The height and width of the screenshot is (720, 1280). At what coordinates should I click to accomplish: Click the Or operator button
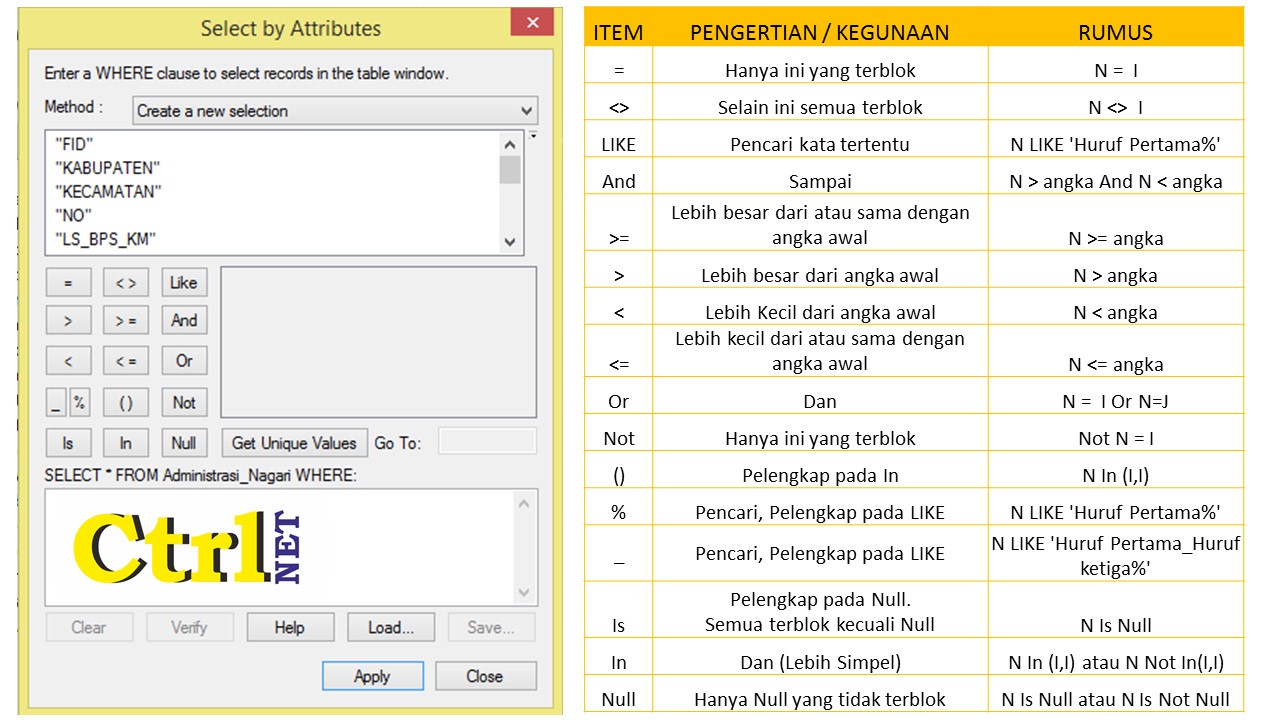click(183, 360)
